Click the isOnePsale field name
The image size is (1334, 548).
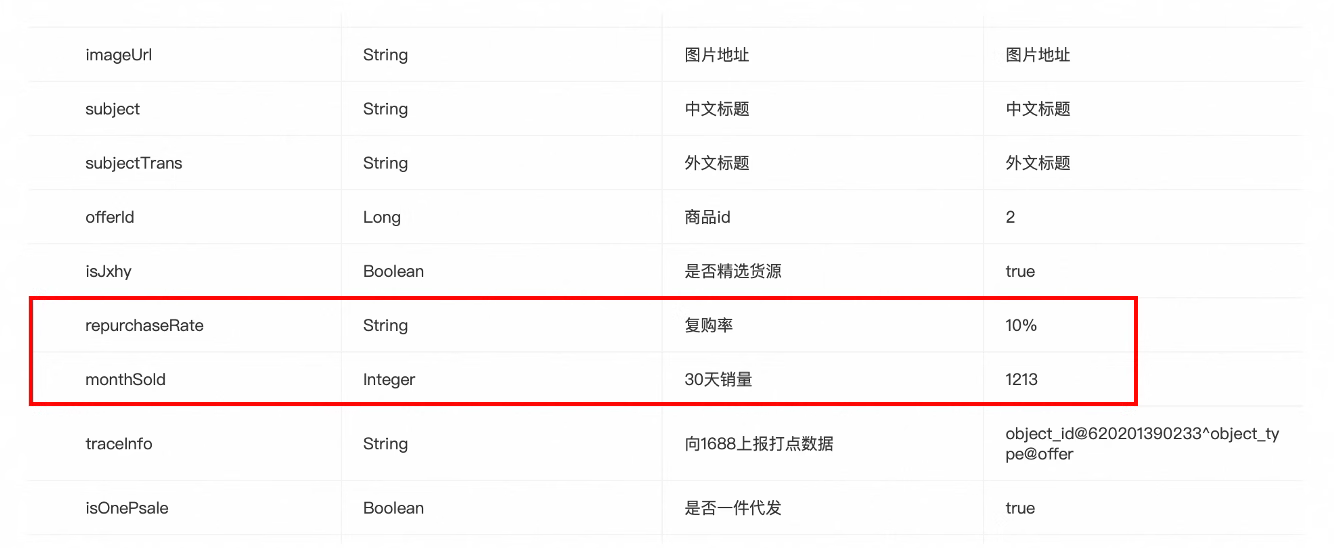[x=126, y=508]
